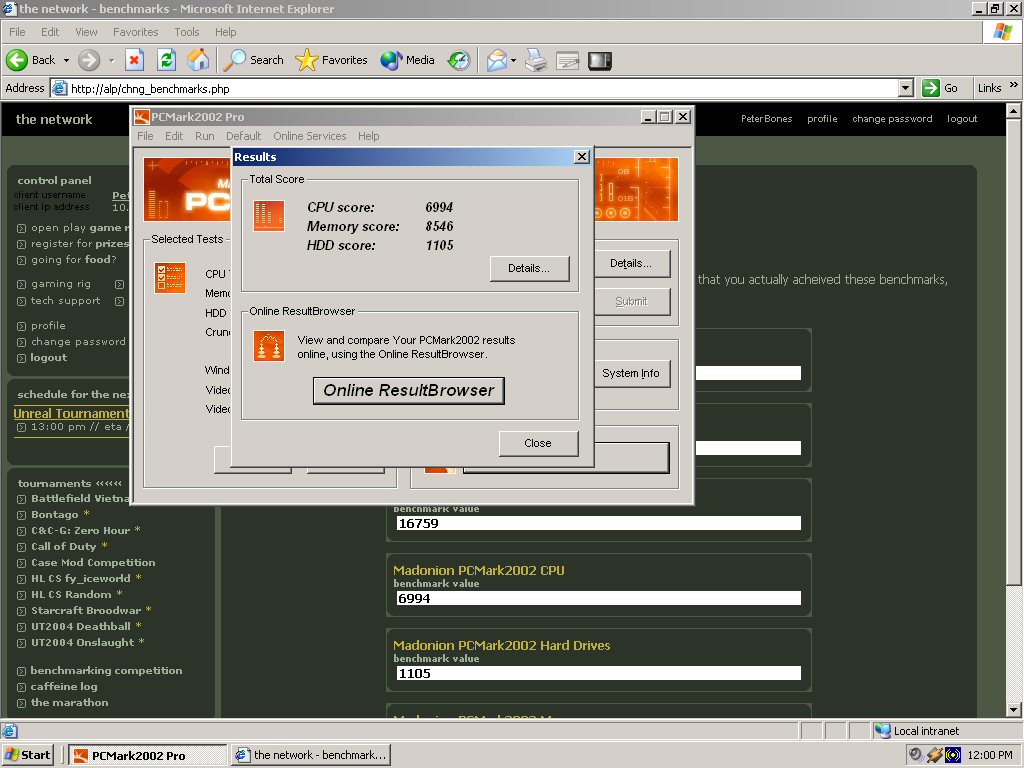Click the benchmark field containing 16759
1024x768 pixels.
click(x=599, y=523)
